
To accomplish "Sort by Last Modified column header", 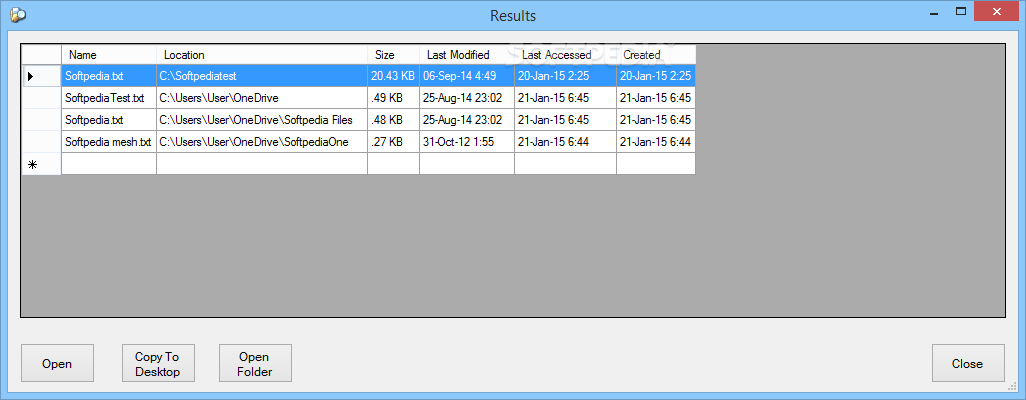I will click(467, 55).
